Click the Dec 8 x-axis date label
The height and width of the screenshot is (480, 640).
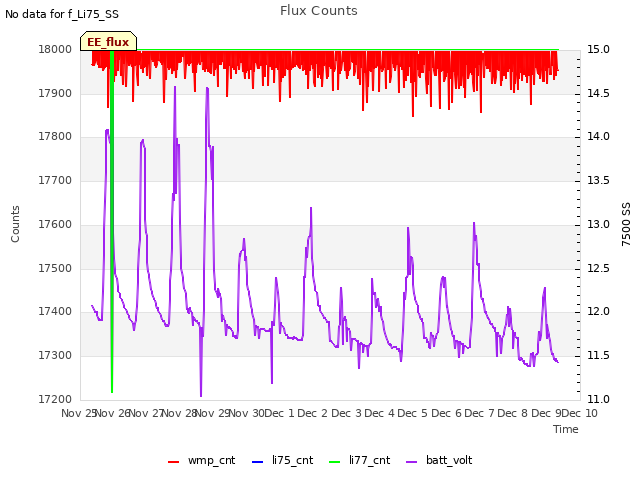coord(513,413)
